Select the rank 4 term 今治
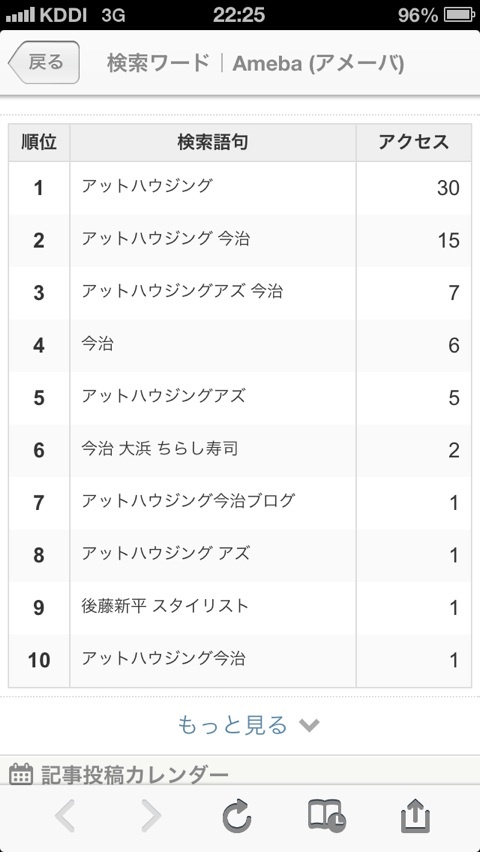The height and width of the screenshot is (852, 480). (x=97, y=344)
